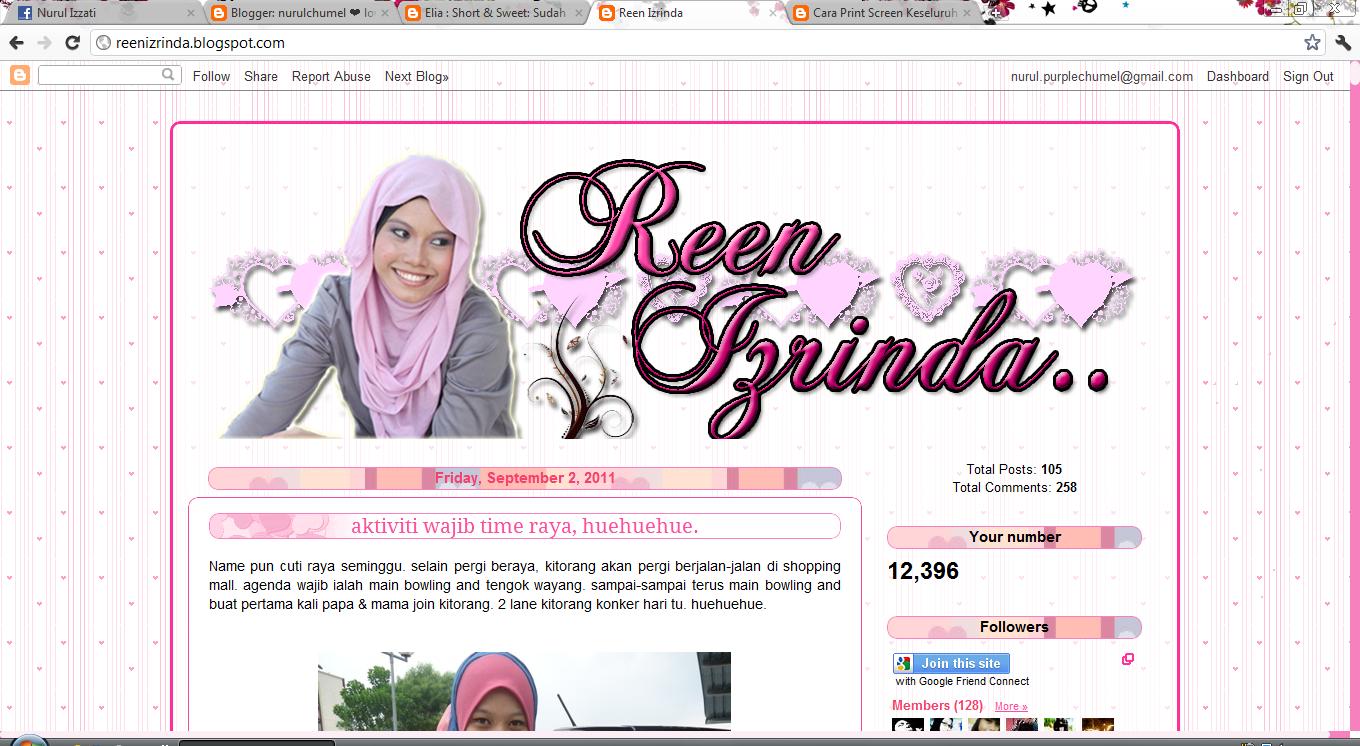Image resolution: width=1360 pixels, height=746 pixels.
Task: Click the Share link in navbar
Action: pos(261,76)
